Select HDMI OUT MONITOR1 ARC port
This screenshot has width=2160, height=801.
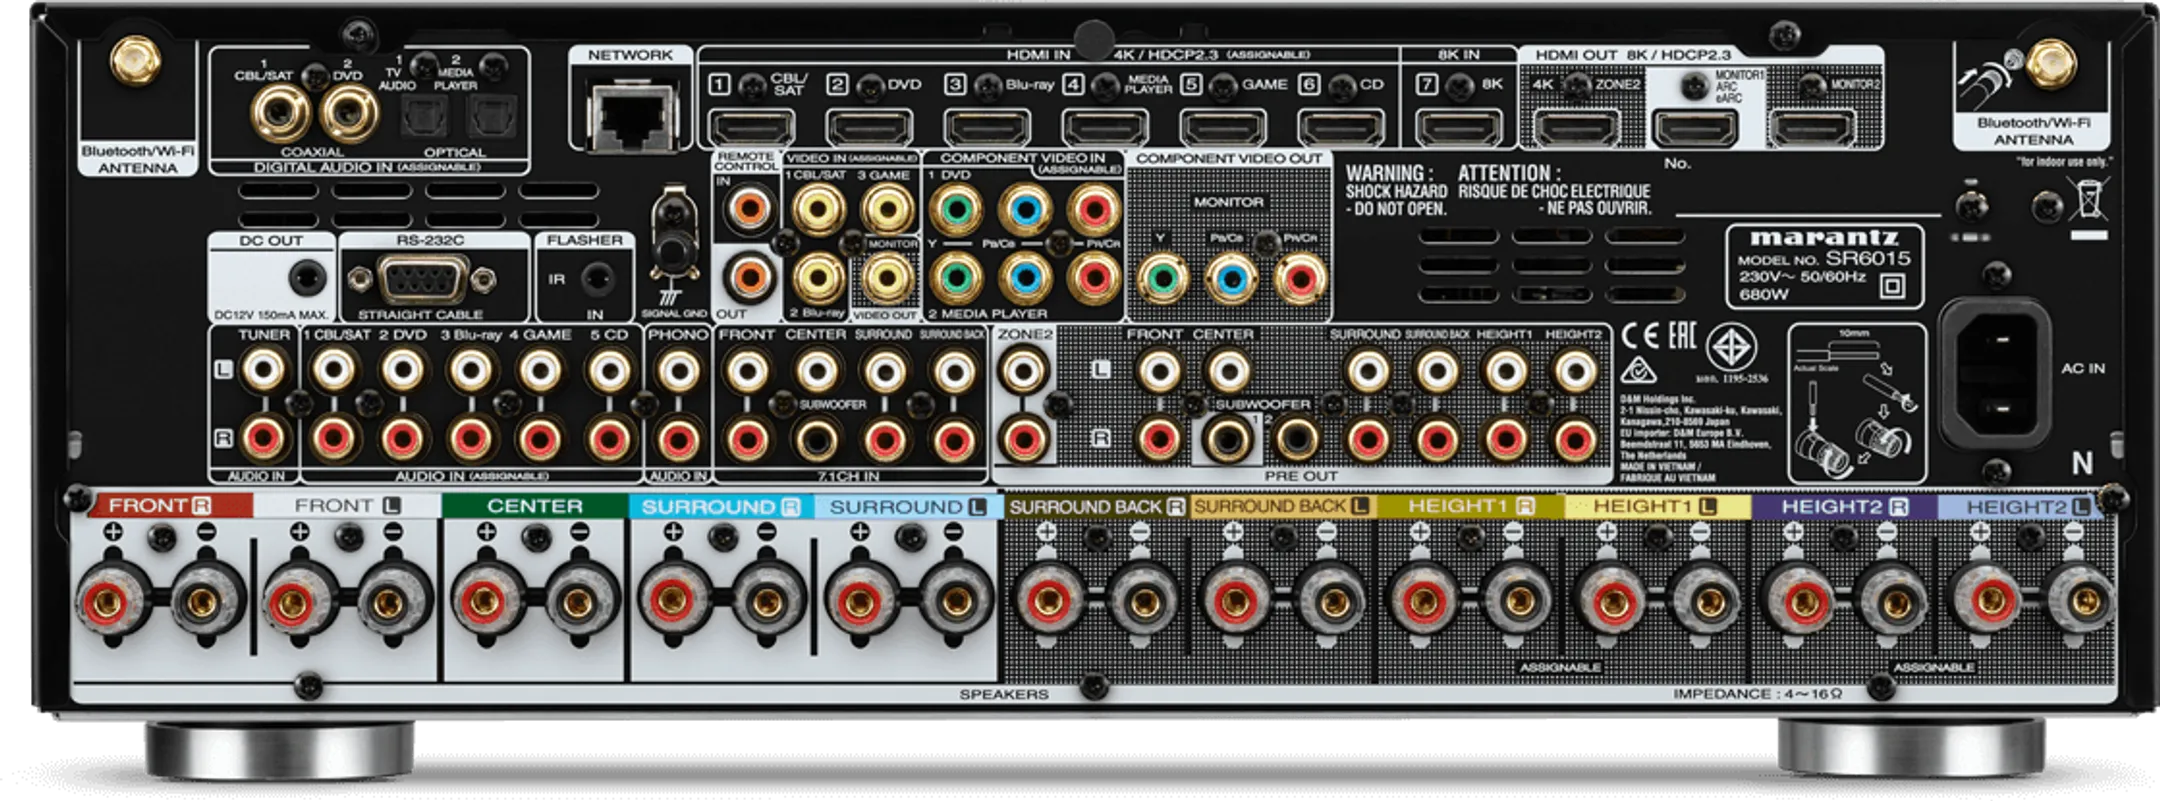(x=1695, y=128)
